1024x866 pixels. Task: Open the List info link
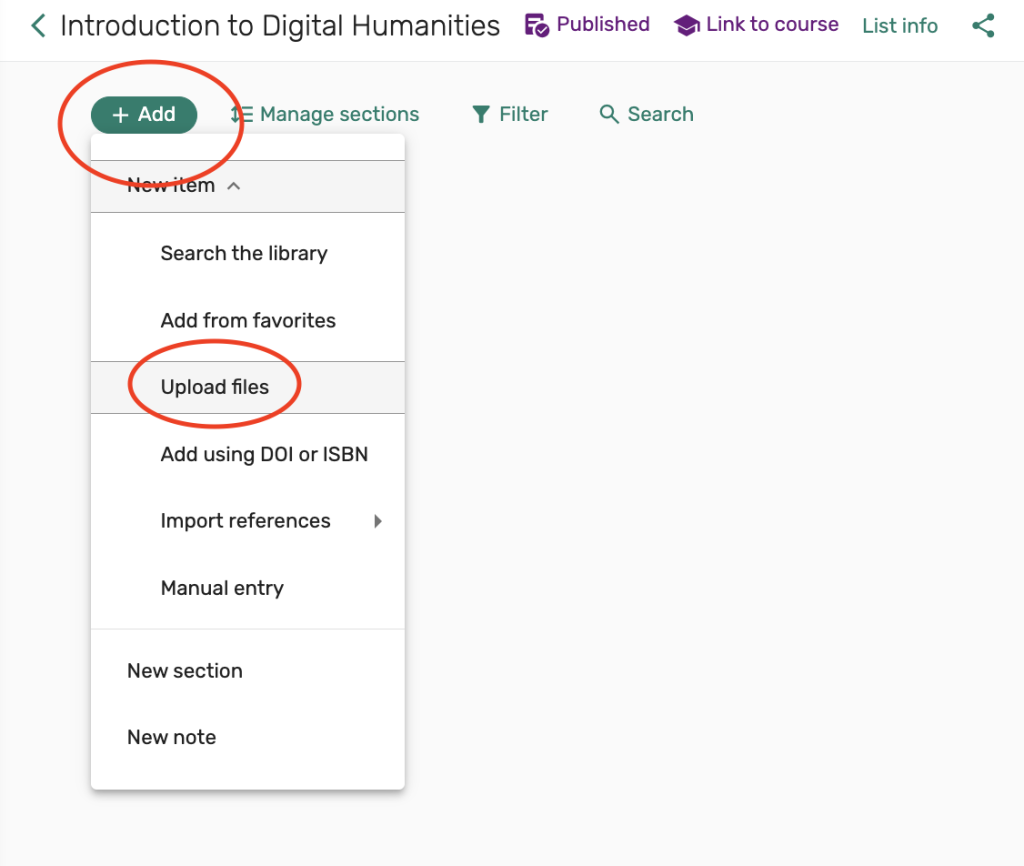900,26
